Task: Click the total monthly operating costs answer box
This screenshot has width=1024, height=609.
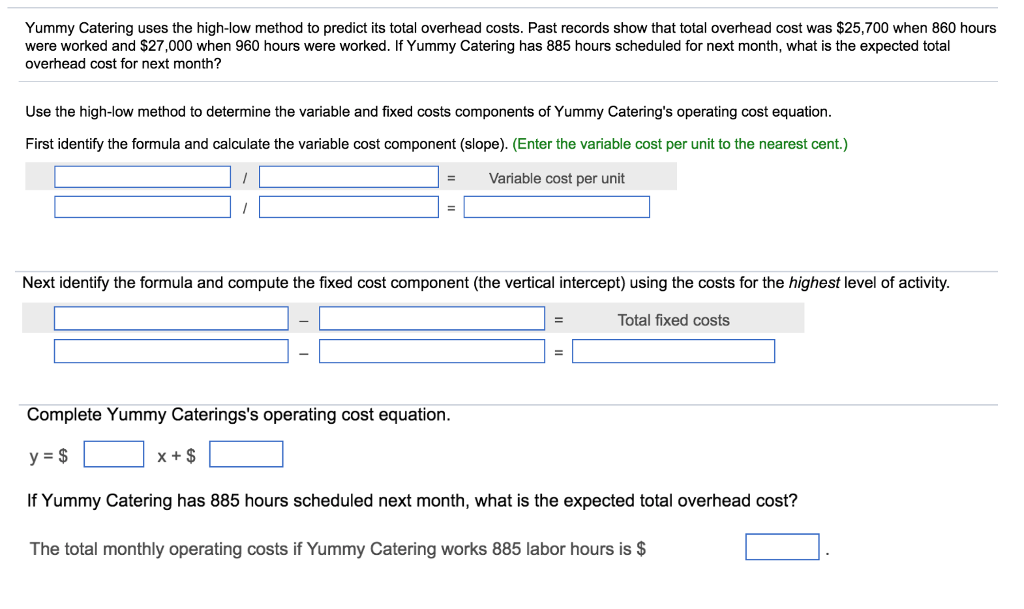Action: pyautogui.click(x=782, y=546)
